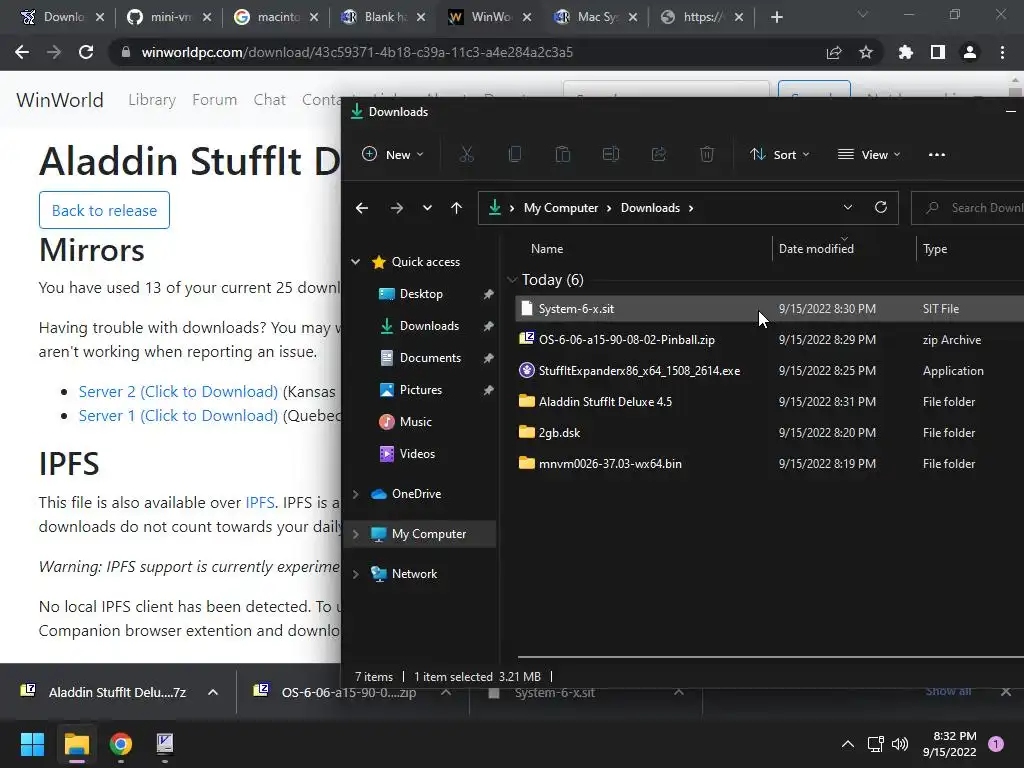Open Chrome from the taskbar
This screenshot has width=1024, height=768.
coord(121,744)
